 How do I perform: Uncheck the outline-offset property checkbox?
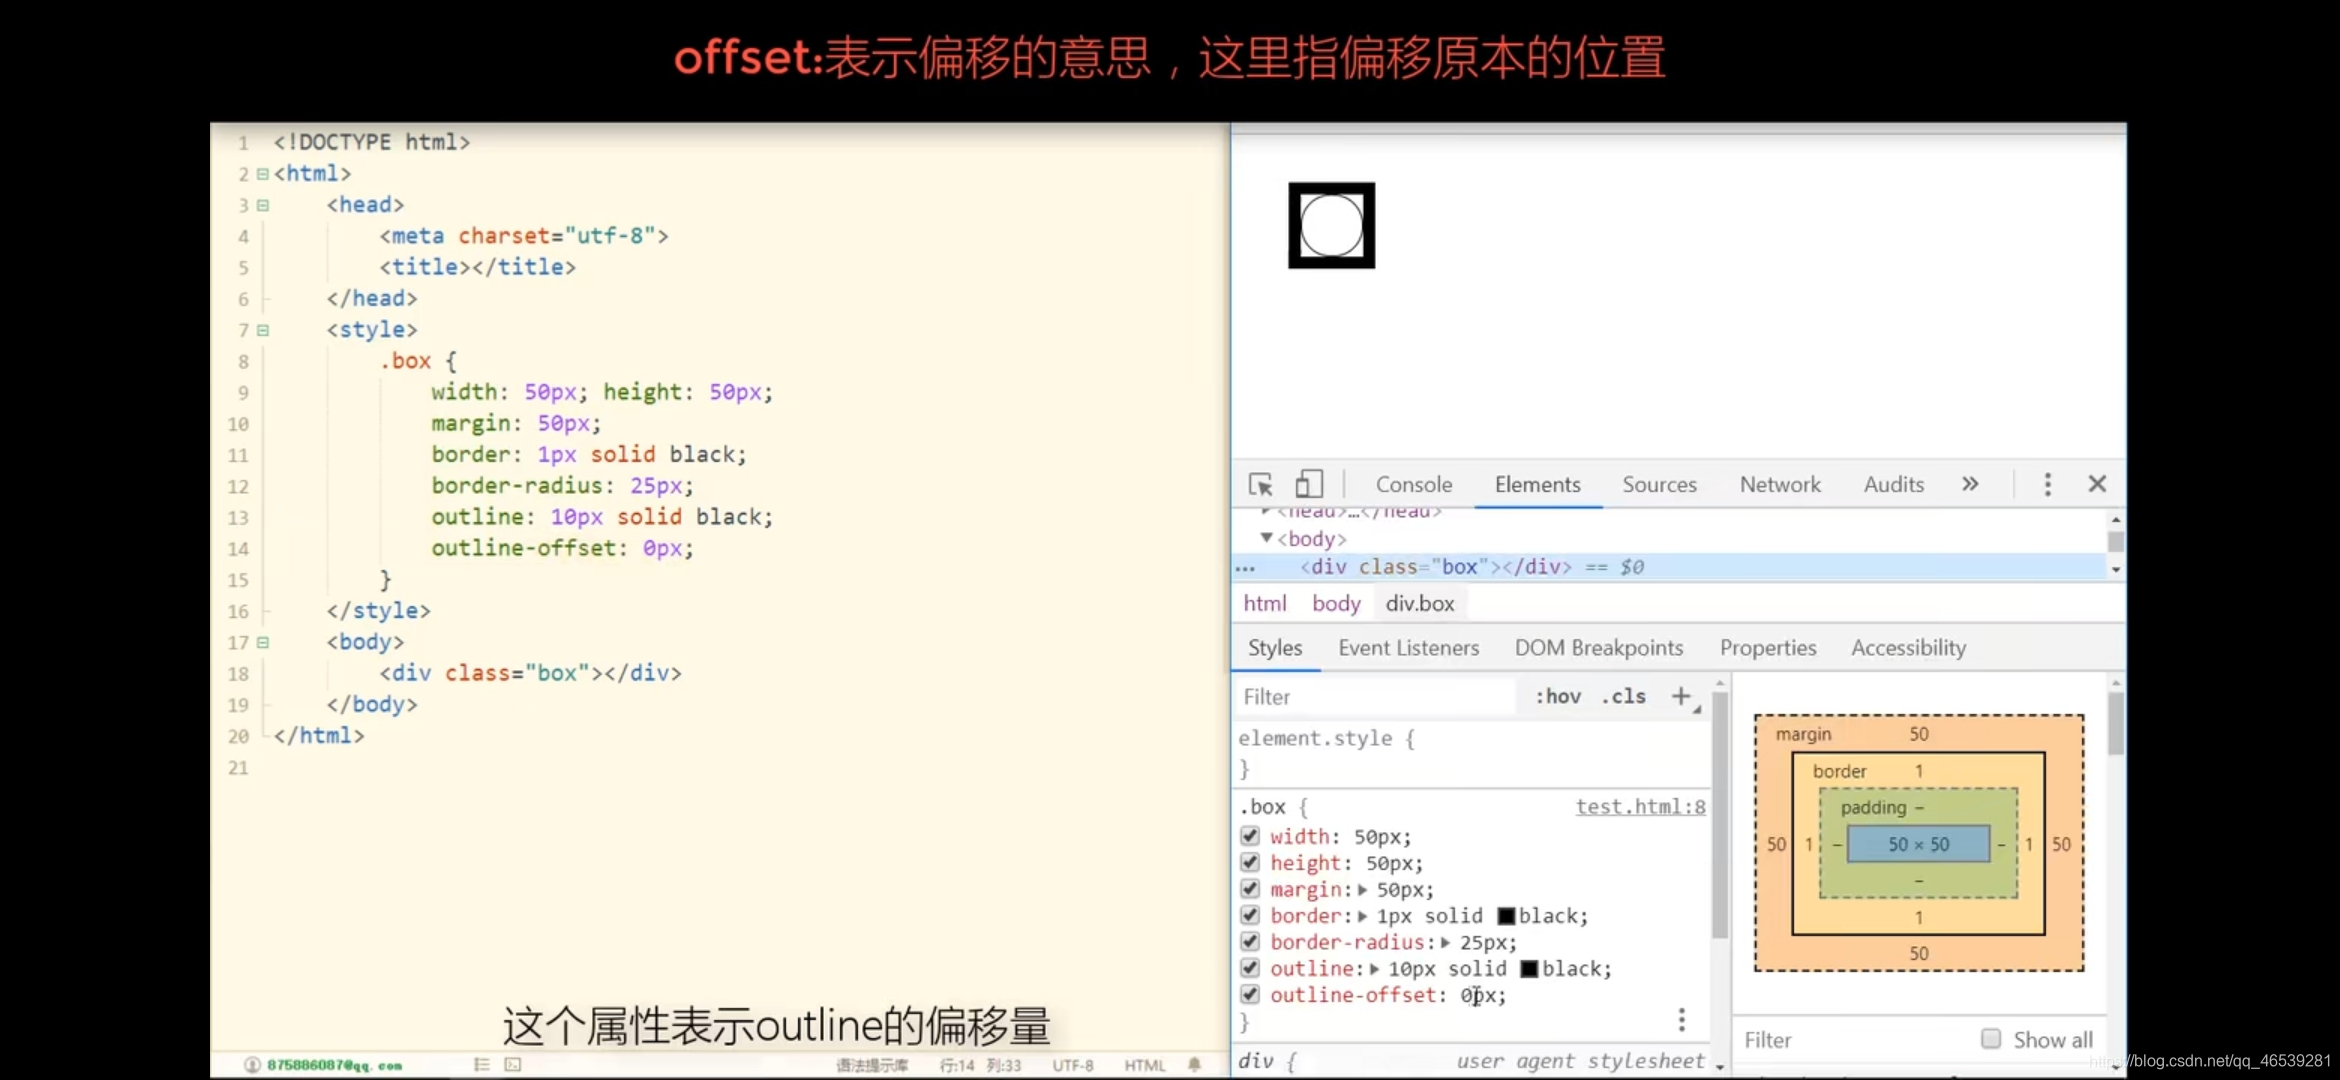[1249, 994]
